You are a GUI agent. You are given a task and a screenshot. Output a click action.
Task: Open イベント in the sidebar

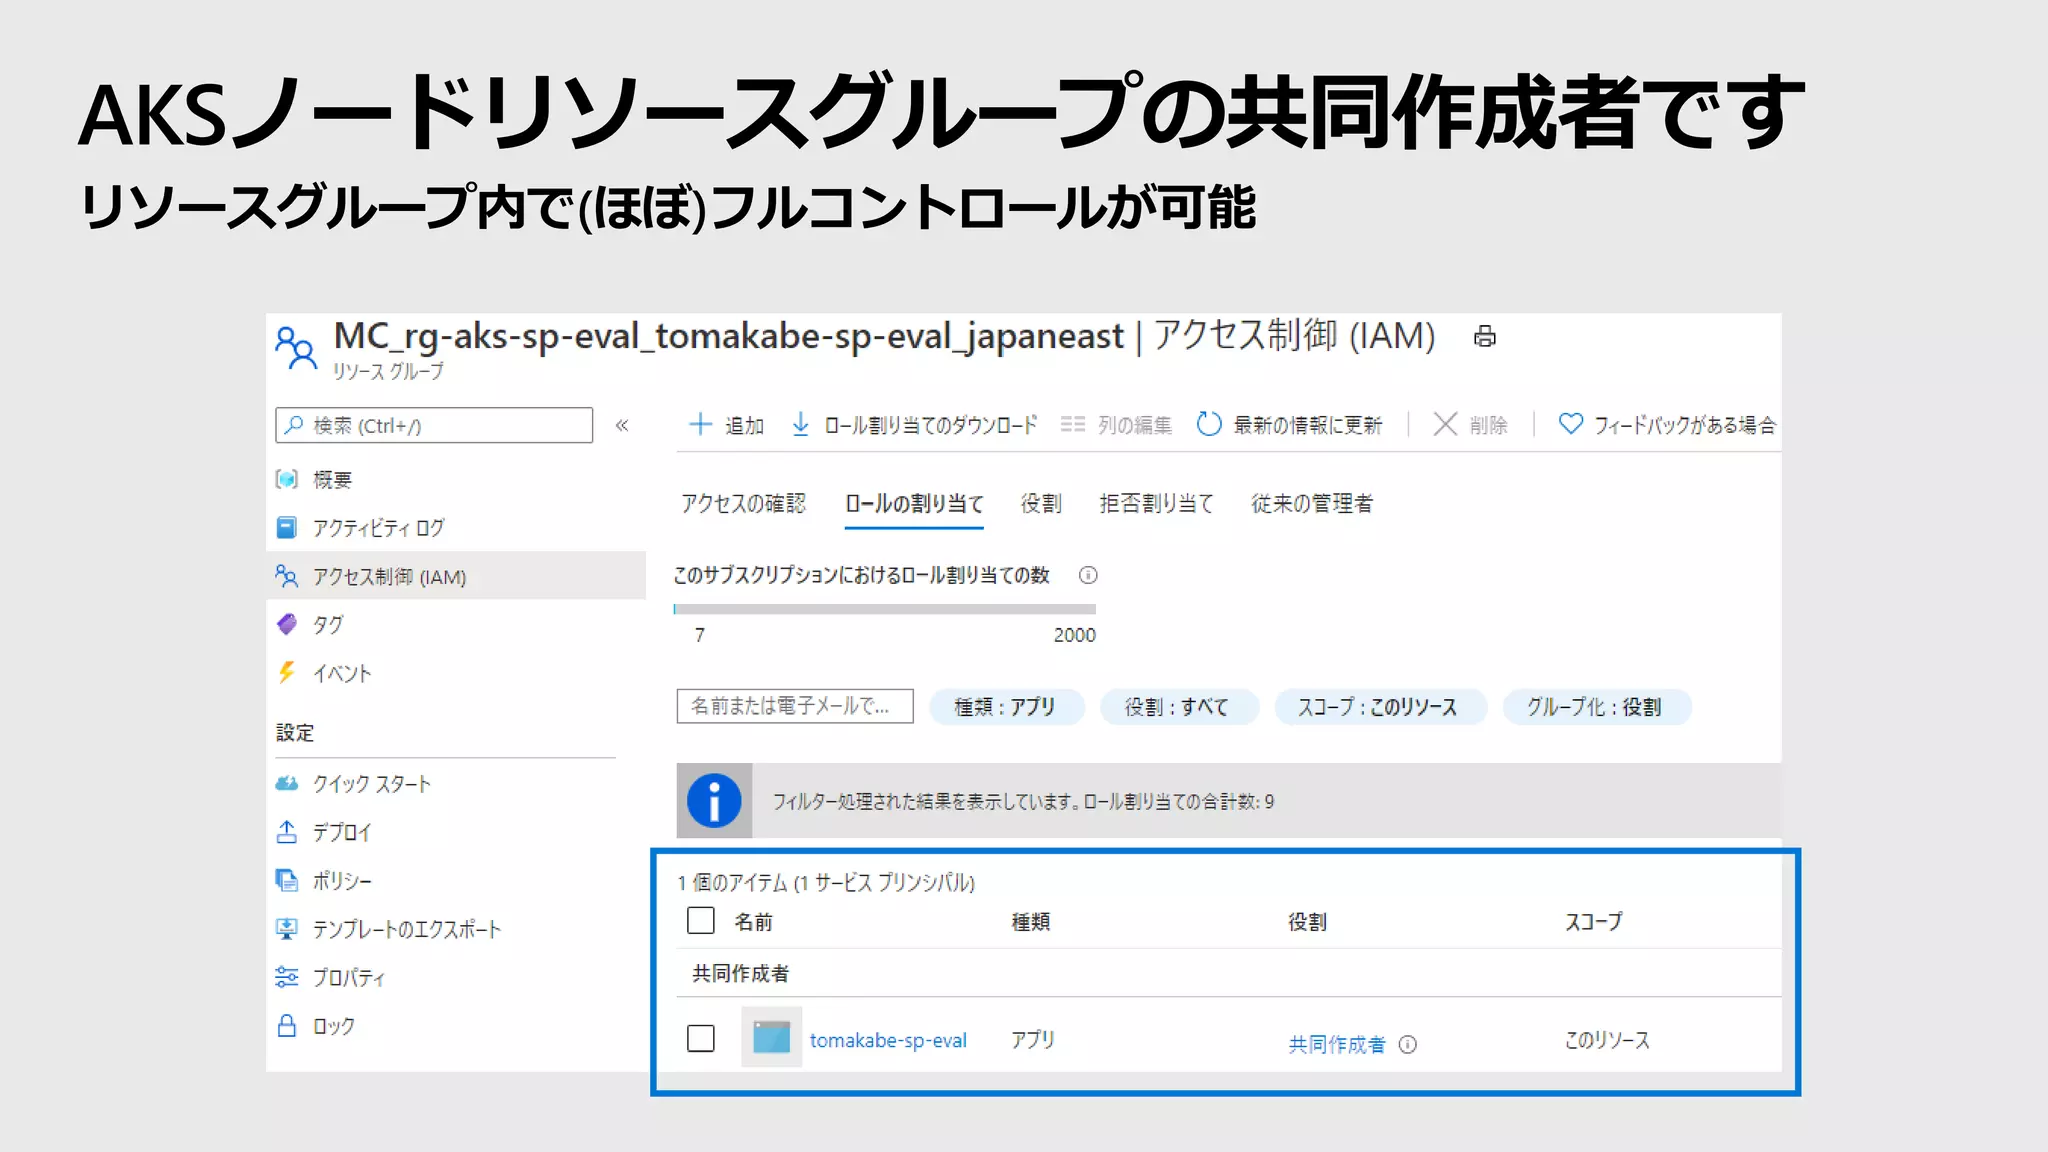(x=342, y=674)
